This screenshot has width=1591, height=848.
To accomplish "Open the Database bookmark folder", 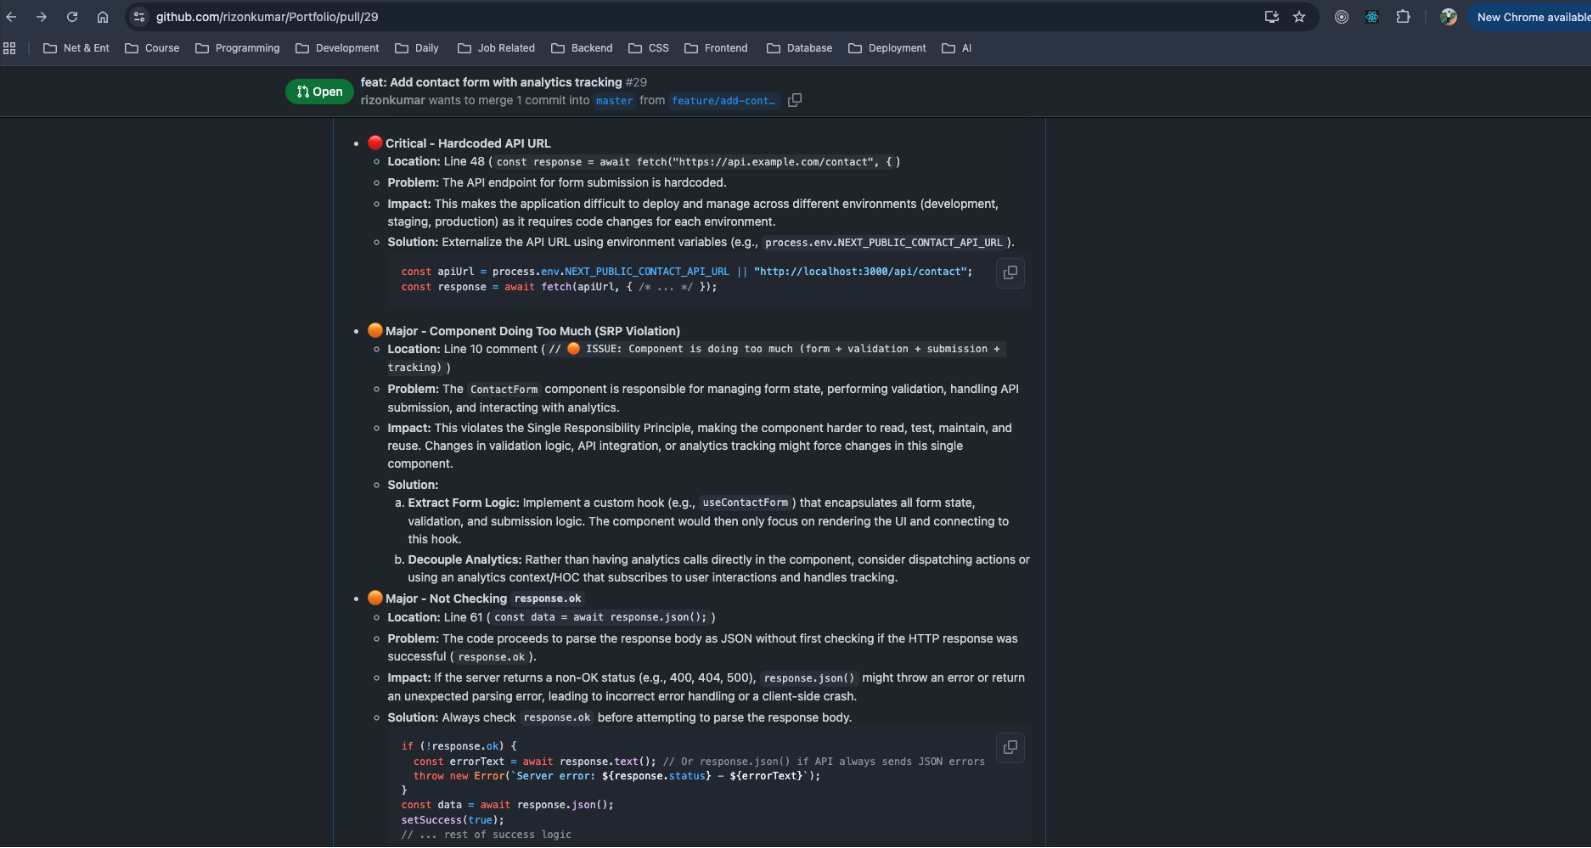I will pos(799,48).
